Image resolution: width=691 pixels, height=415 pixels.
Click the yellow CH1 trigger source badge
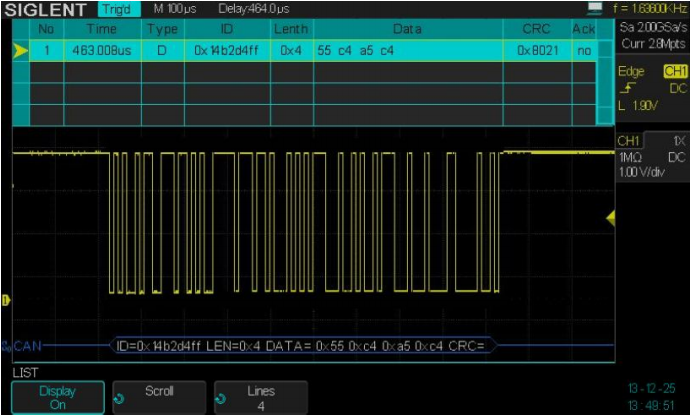(675, 71)
